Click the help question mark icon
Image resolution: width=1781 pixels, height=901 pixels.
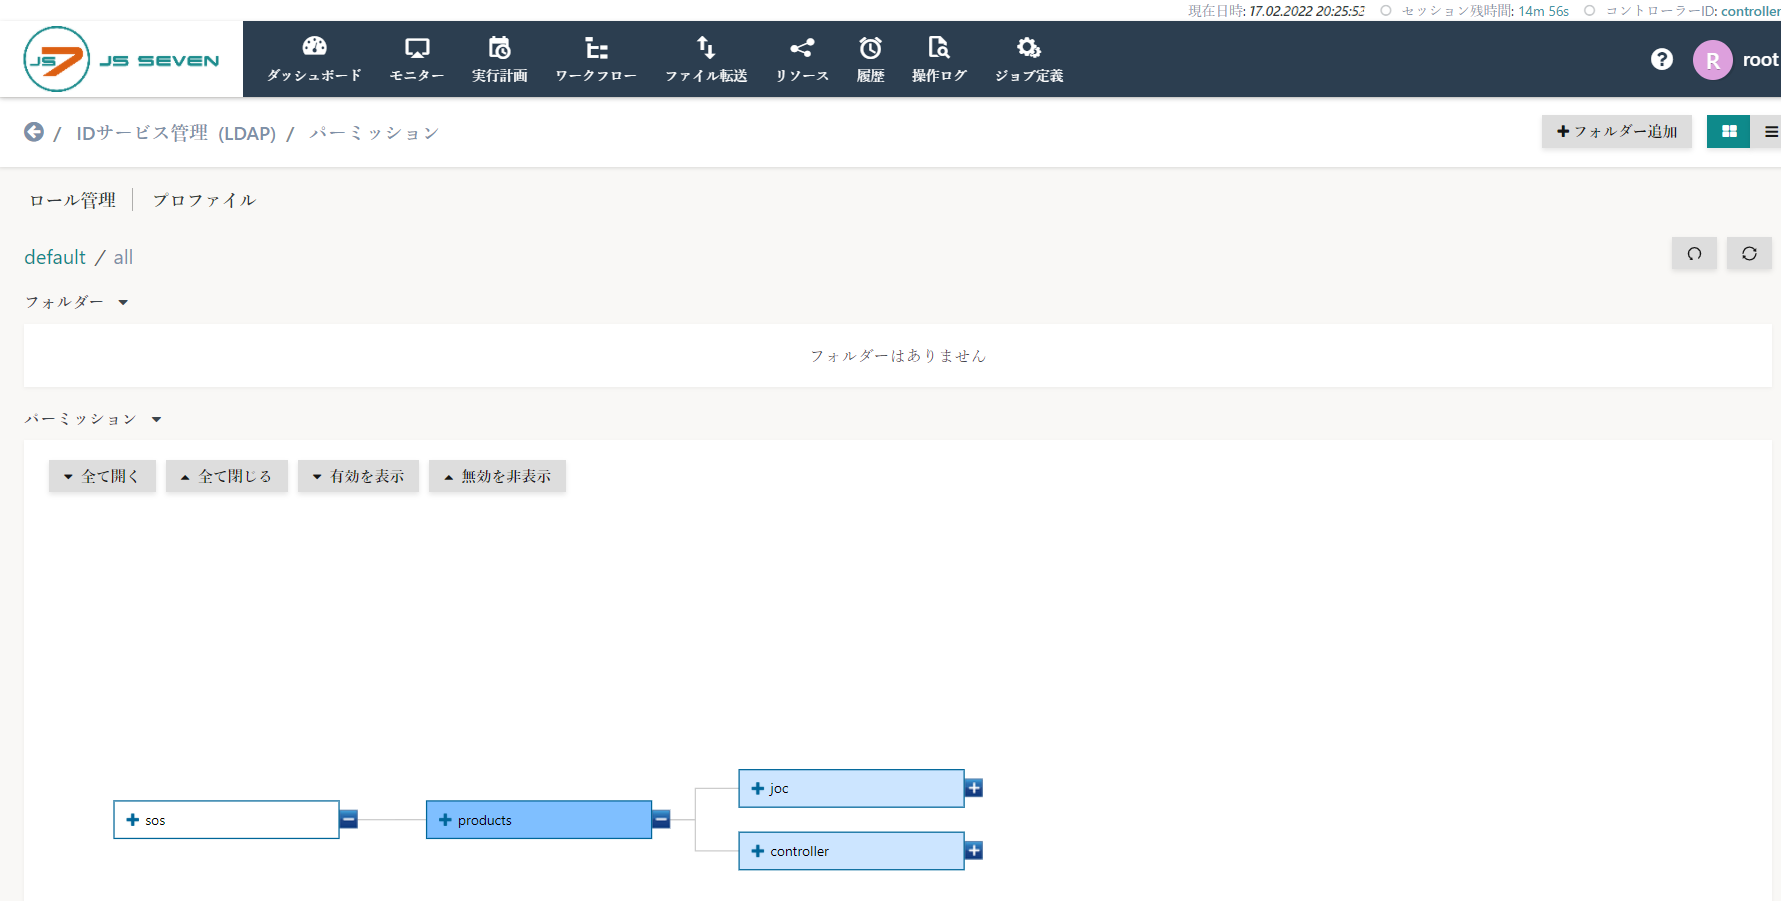(x=1661, y=59)
